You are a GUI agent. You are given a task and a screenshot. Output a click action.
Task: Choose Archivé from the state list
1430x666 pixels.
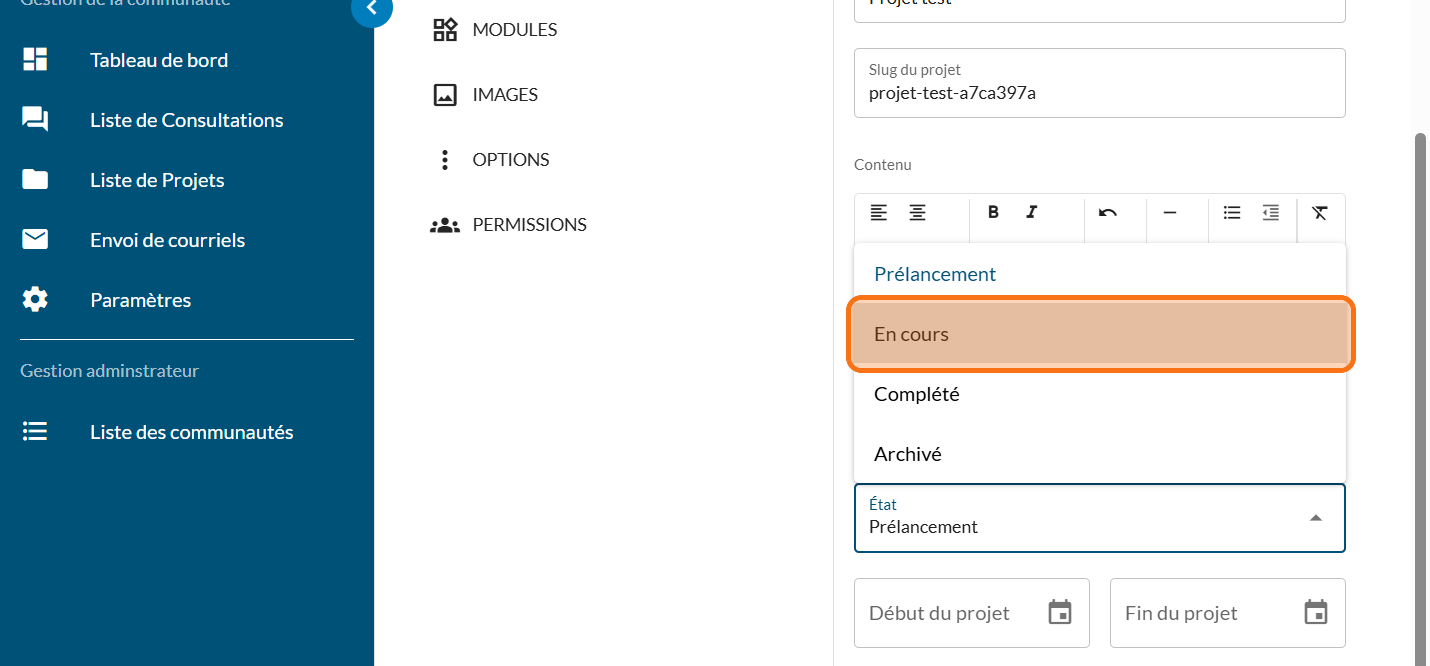(1100, 454)
